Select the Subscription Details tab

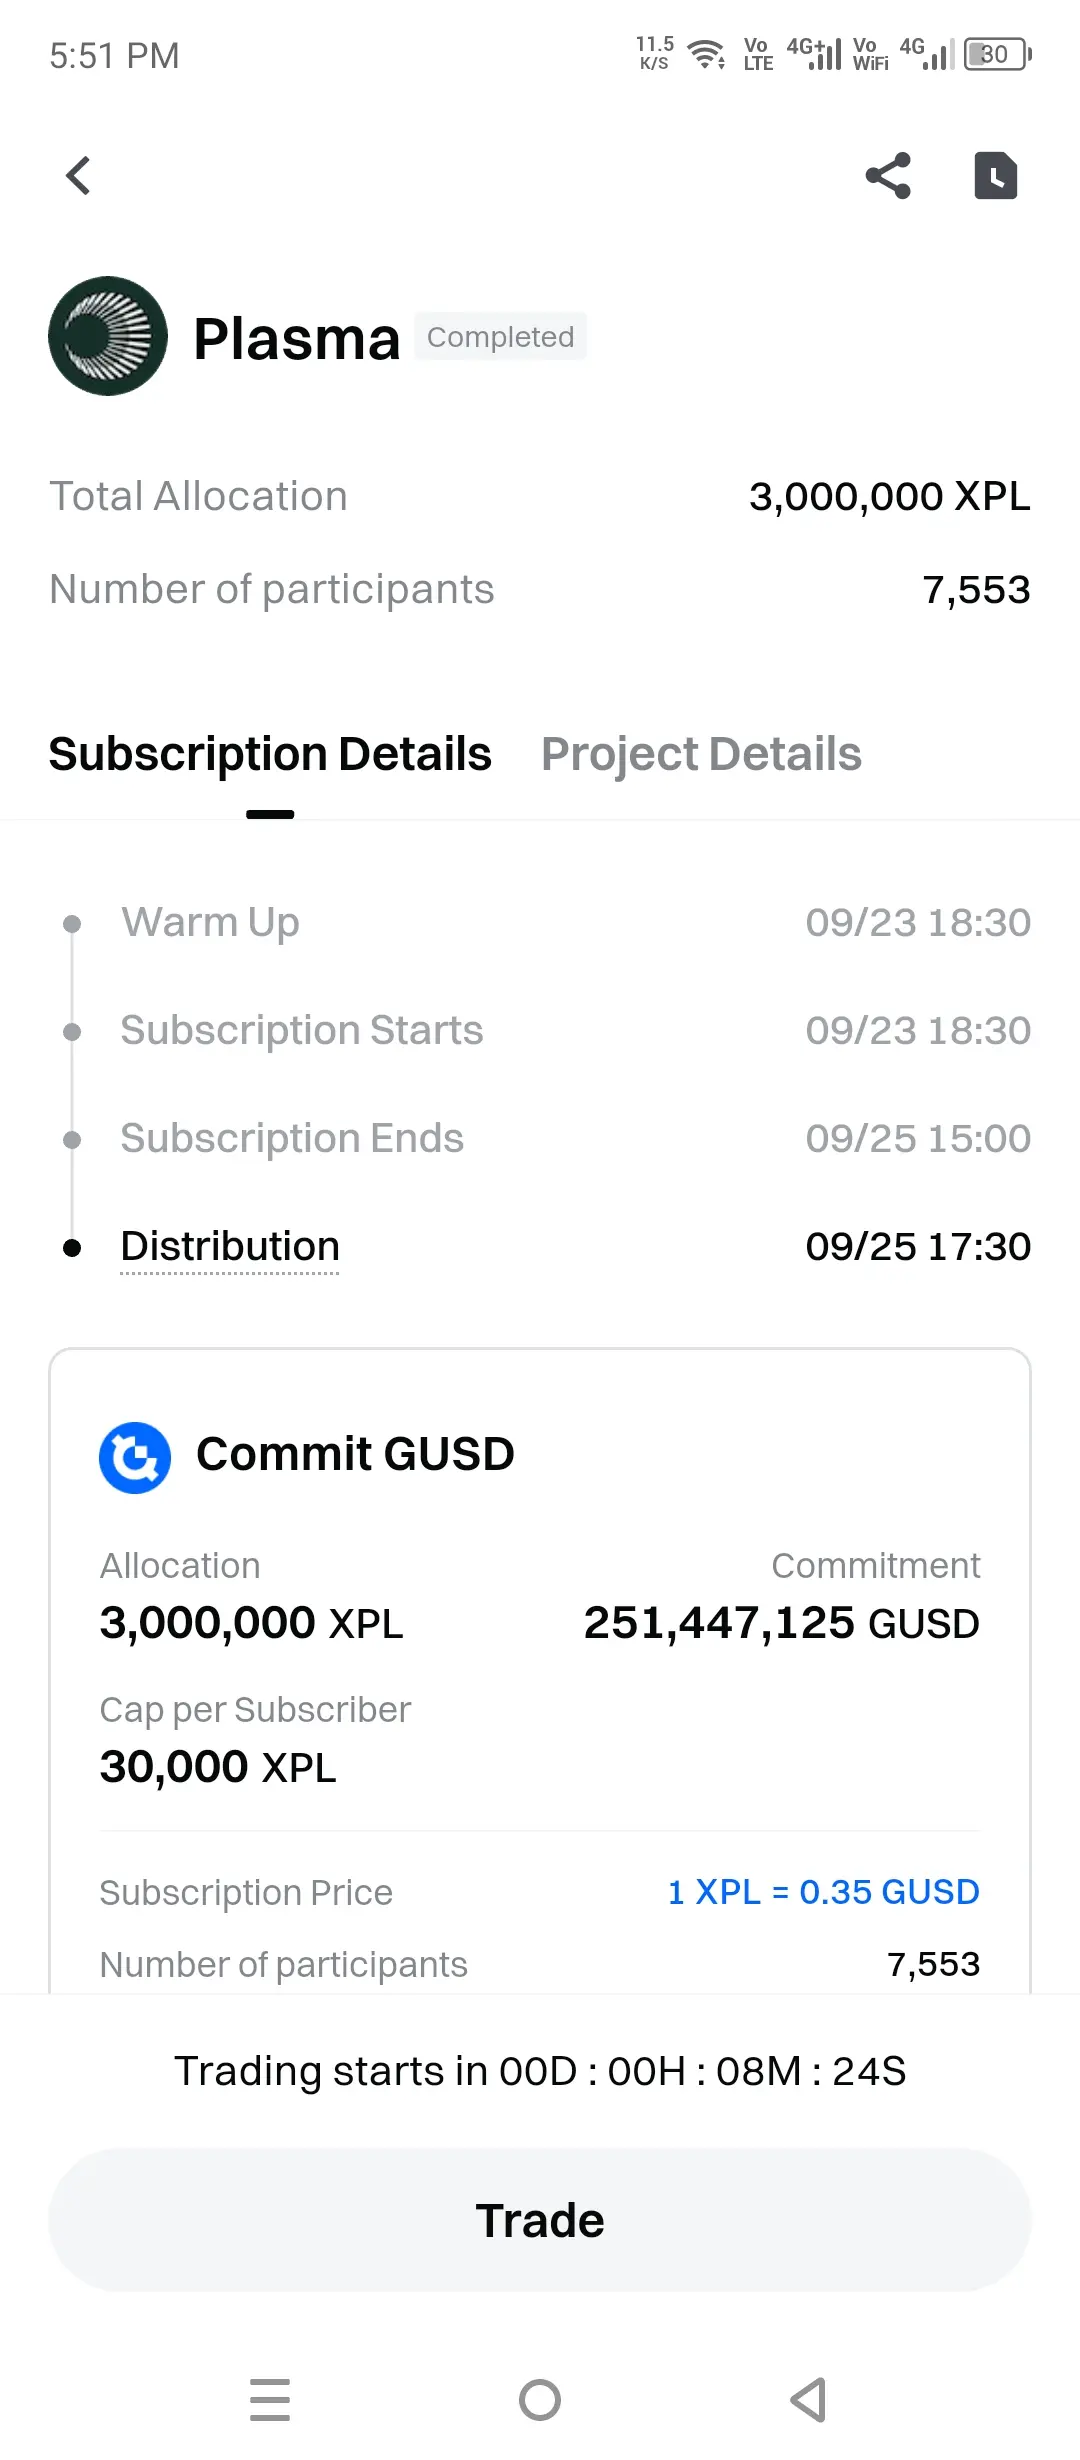pyautogui.click(x=270, y=754)
